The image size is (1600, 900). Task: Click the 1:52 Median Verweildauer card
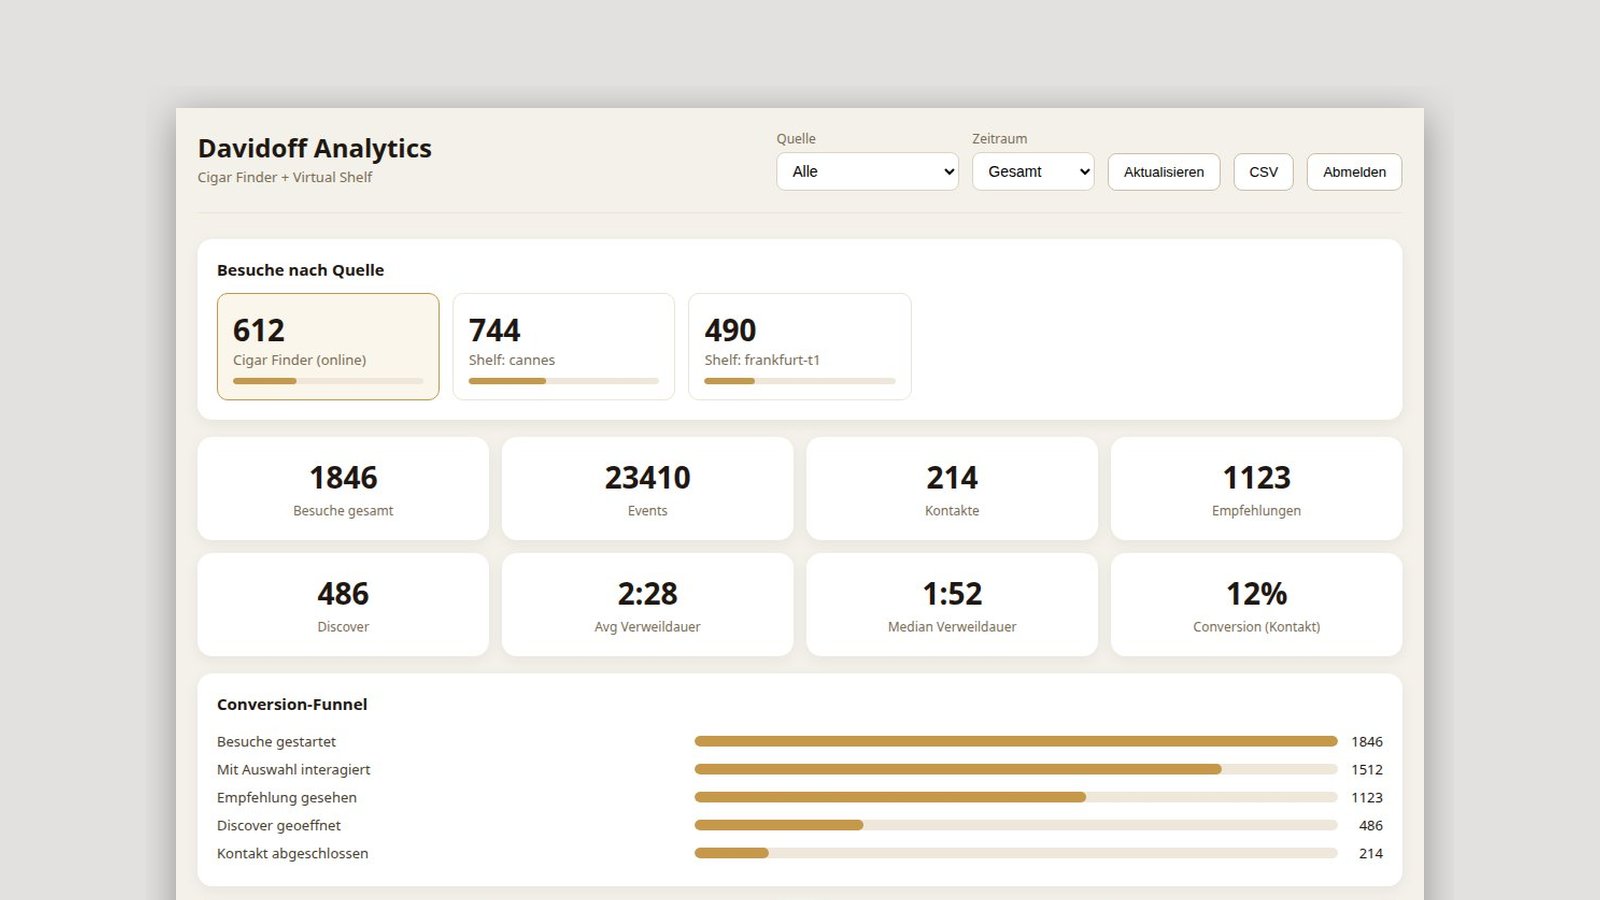(x=952, y=604)
